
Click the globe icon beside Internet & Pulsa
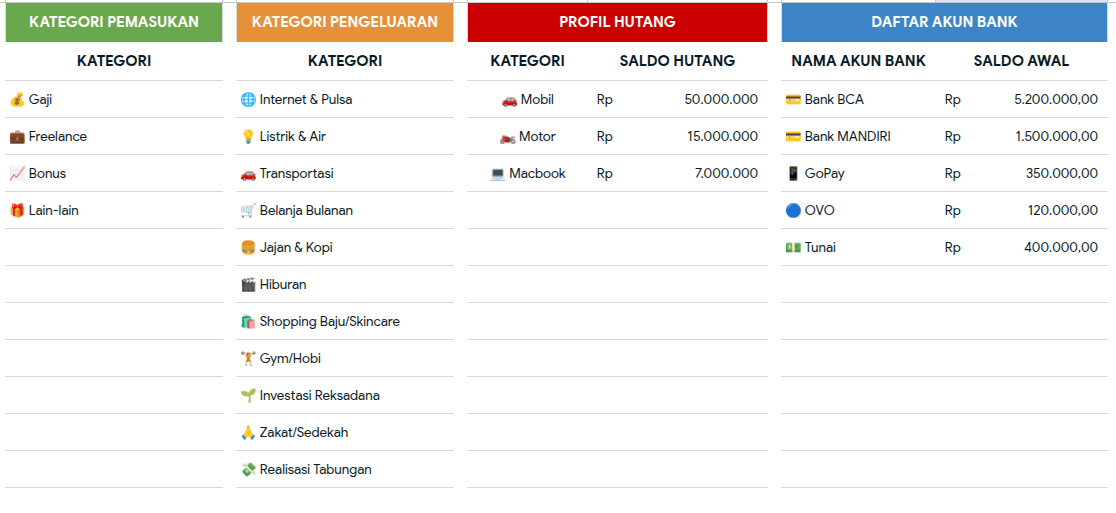click(x=248, y=100)
